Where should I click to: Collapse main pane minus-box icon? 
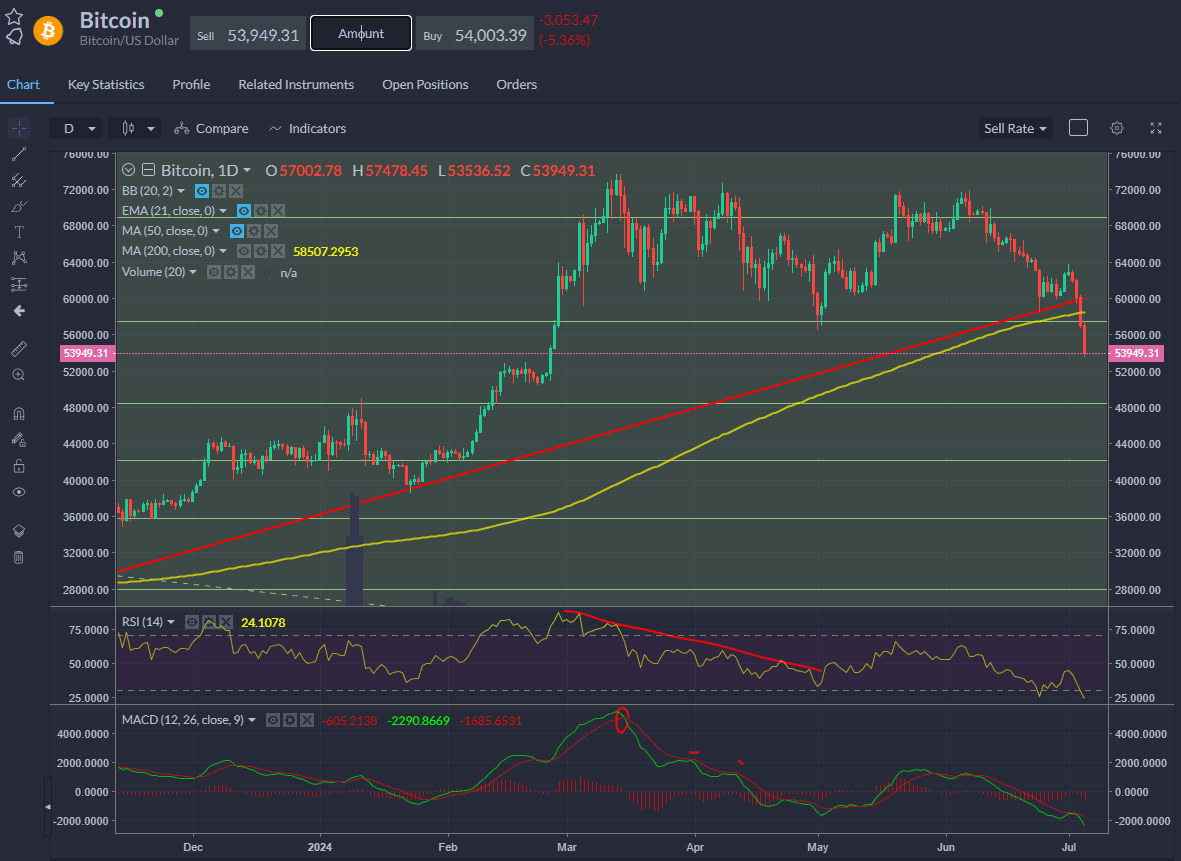point(148,170)
